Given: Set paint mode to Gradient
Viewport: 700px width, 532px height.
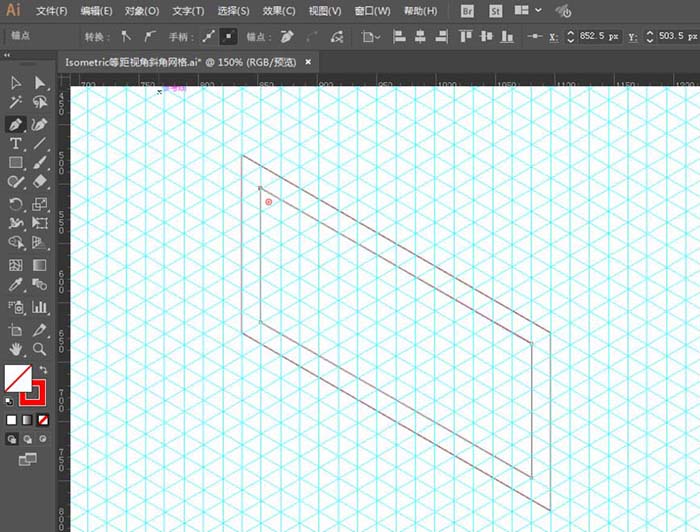Looking at the screenshot, I should pyautogui.click(x=27, y=420).
